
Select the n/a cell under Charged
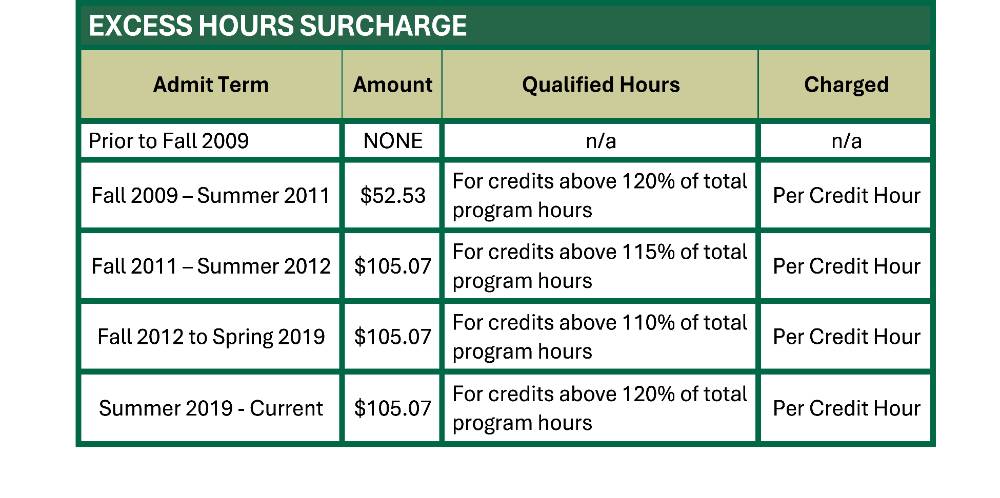pyautogui.click(x=845, y=140)
